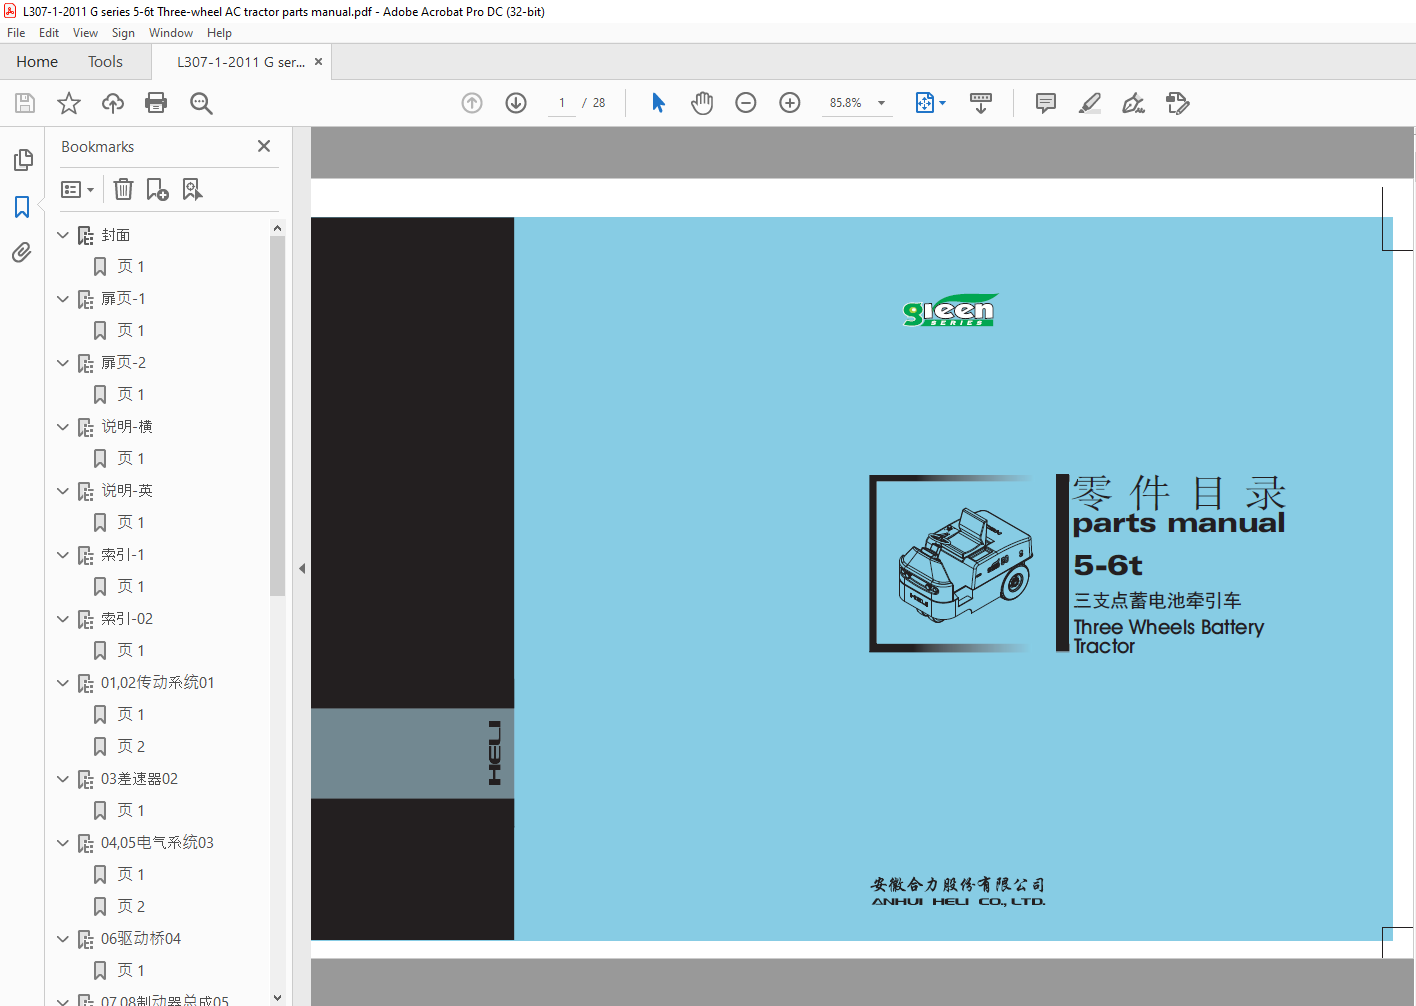
Task: Collapse the 索引-02 bookmark
Action: [63, 619]
